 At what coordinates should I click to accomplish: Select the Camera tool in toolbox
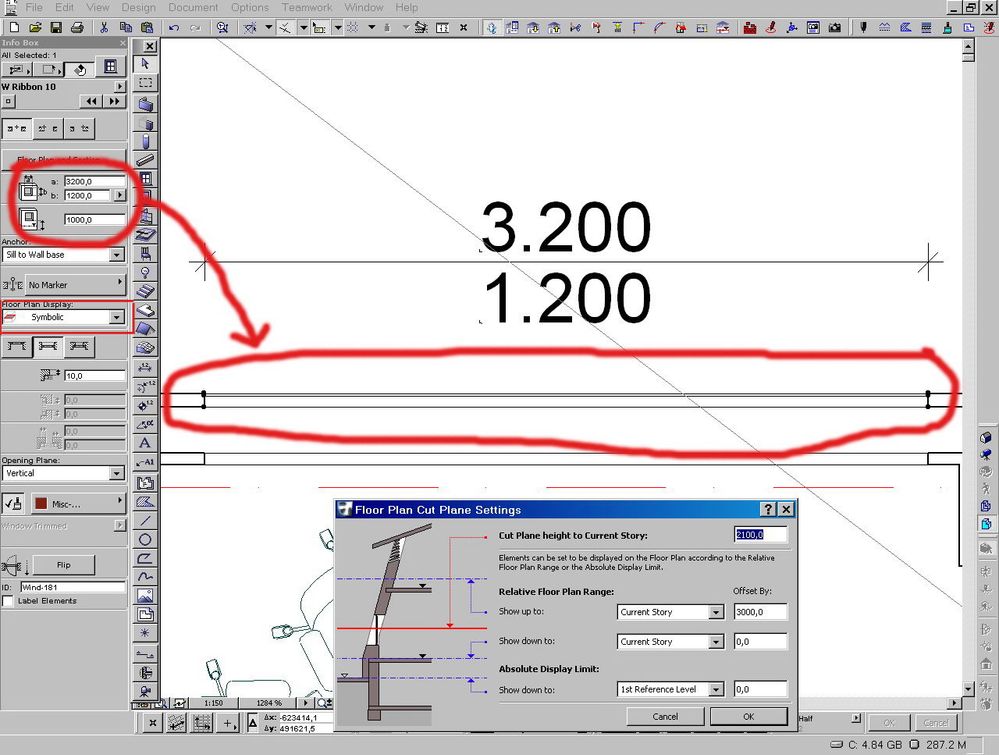pos(145,691)
